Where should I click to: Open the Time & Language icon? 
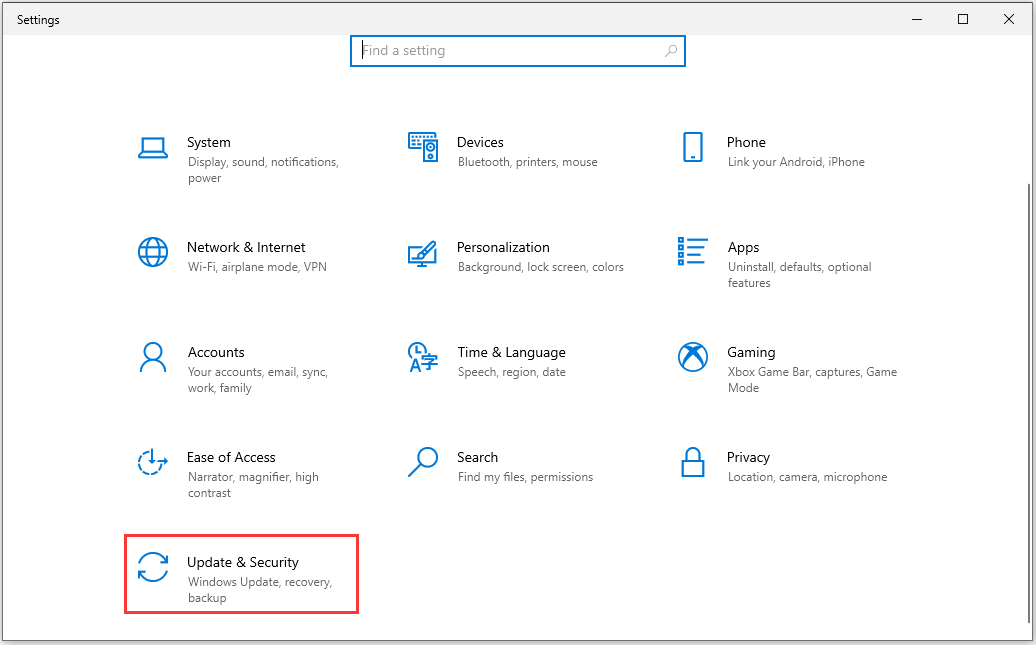click(x=423, y=357)
